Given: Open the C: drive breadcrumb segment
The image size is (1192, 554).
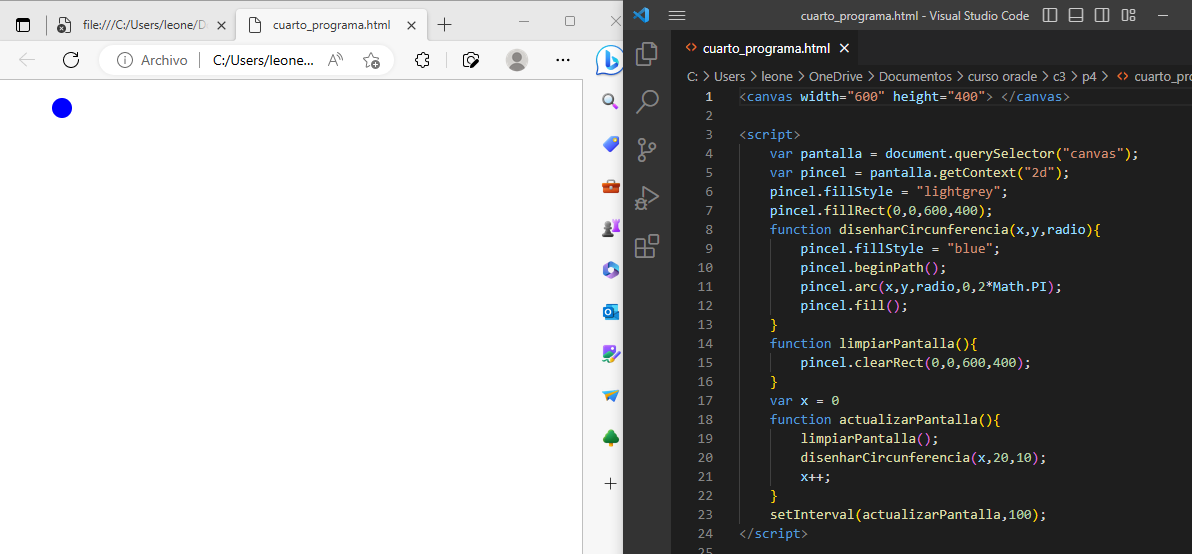Looking at the screenshot, I should coord(693,76).
